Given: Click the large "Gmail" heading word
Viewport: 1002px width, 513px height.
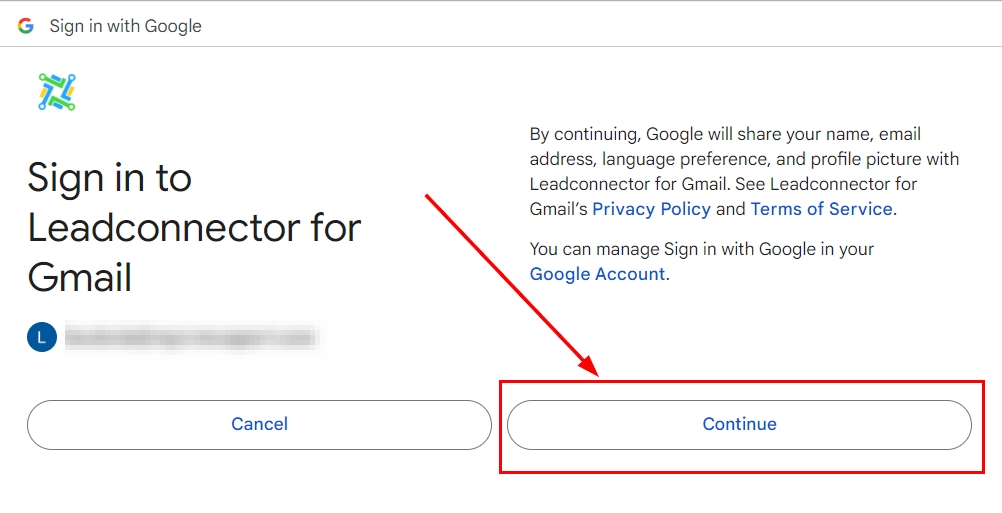Looking at the screenshot, I should coord(80,277).
